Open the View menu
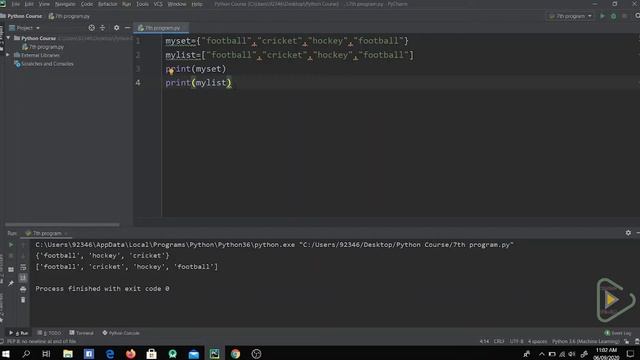This screenshot has width=640, height=360. pyautogui.click(x=44, y=4)
